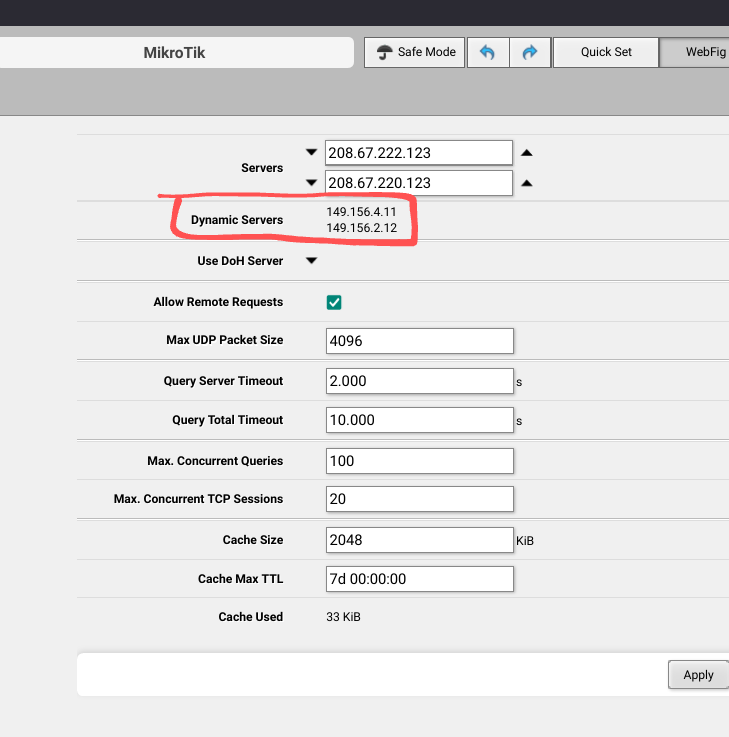Switch to WebFig
This screenshot has width=729, height=737.
coord(695,52)
